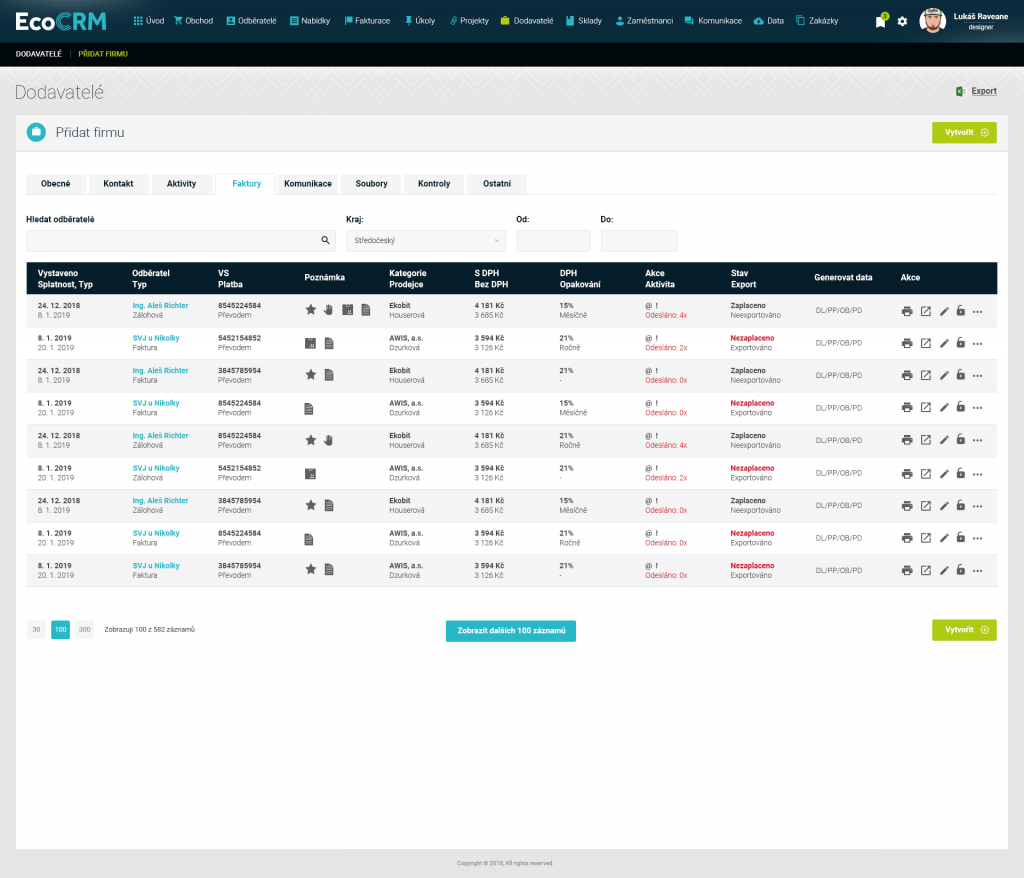
Task: Click unlock icon in fourth invoice row
Action: click(961, 407)
